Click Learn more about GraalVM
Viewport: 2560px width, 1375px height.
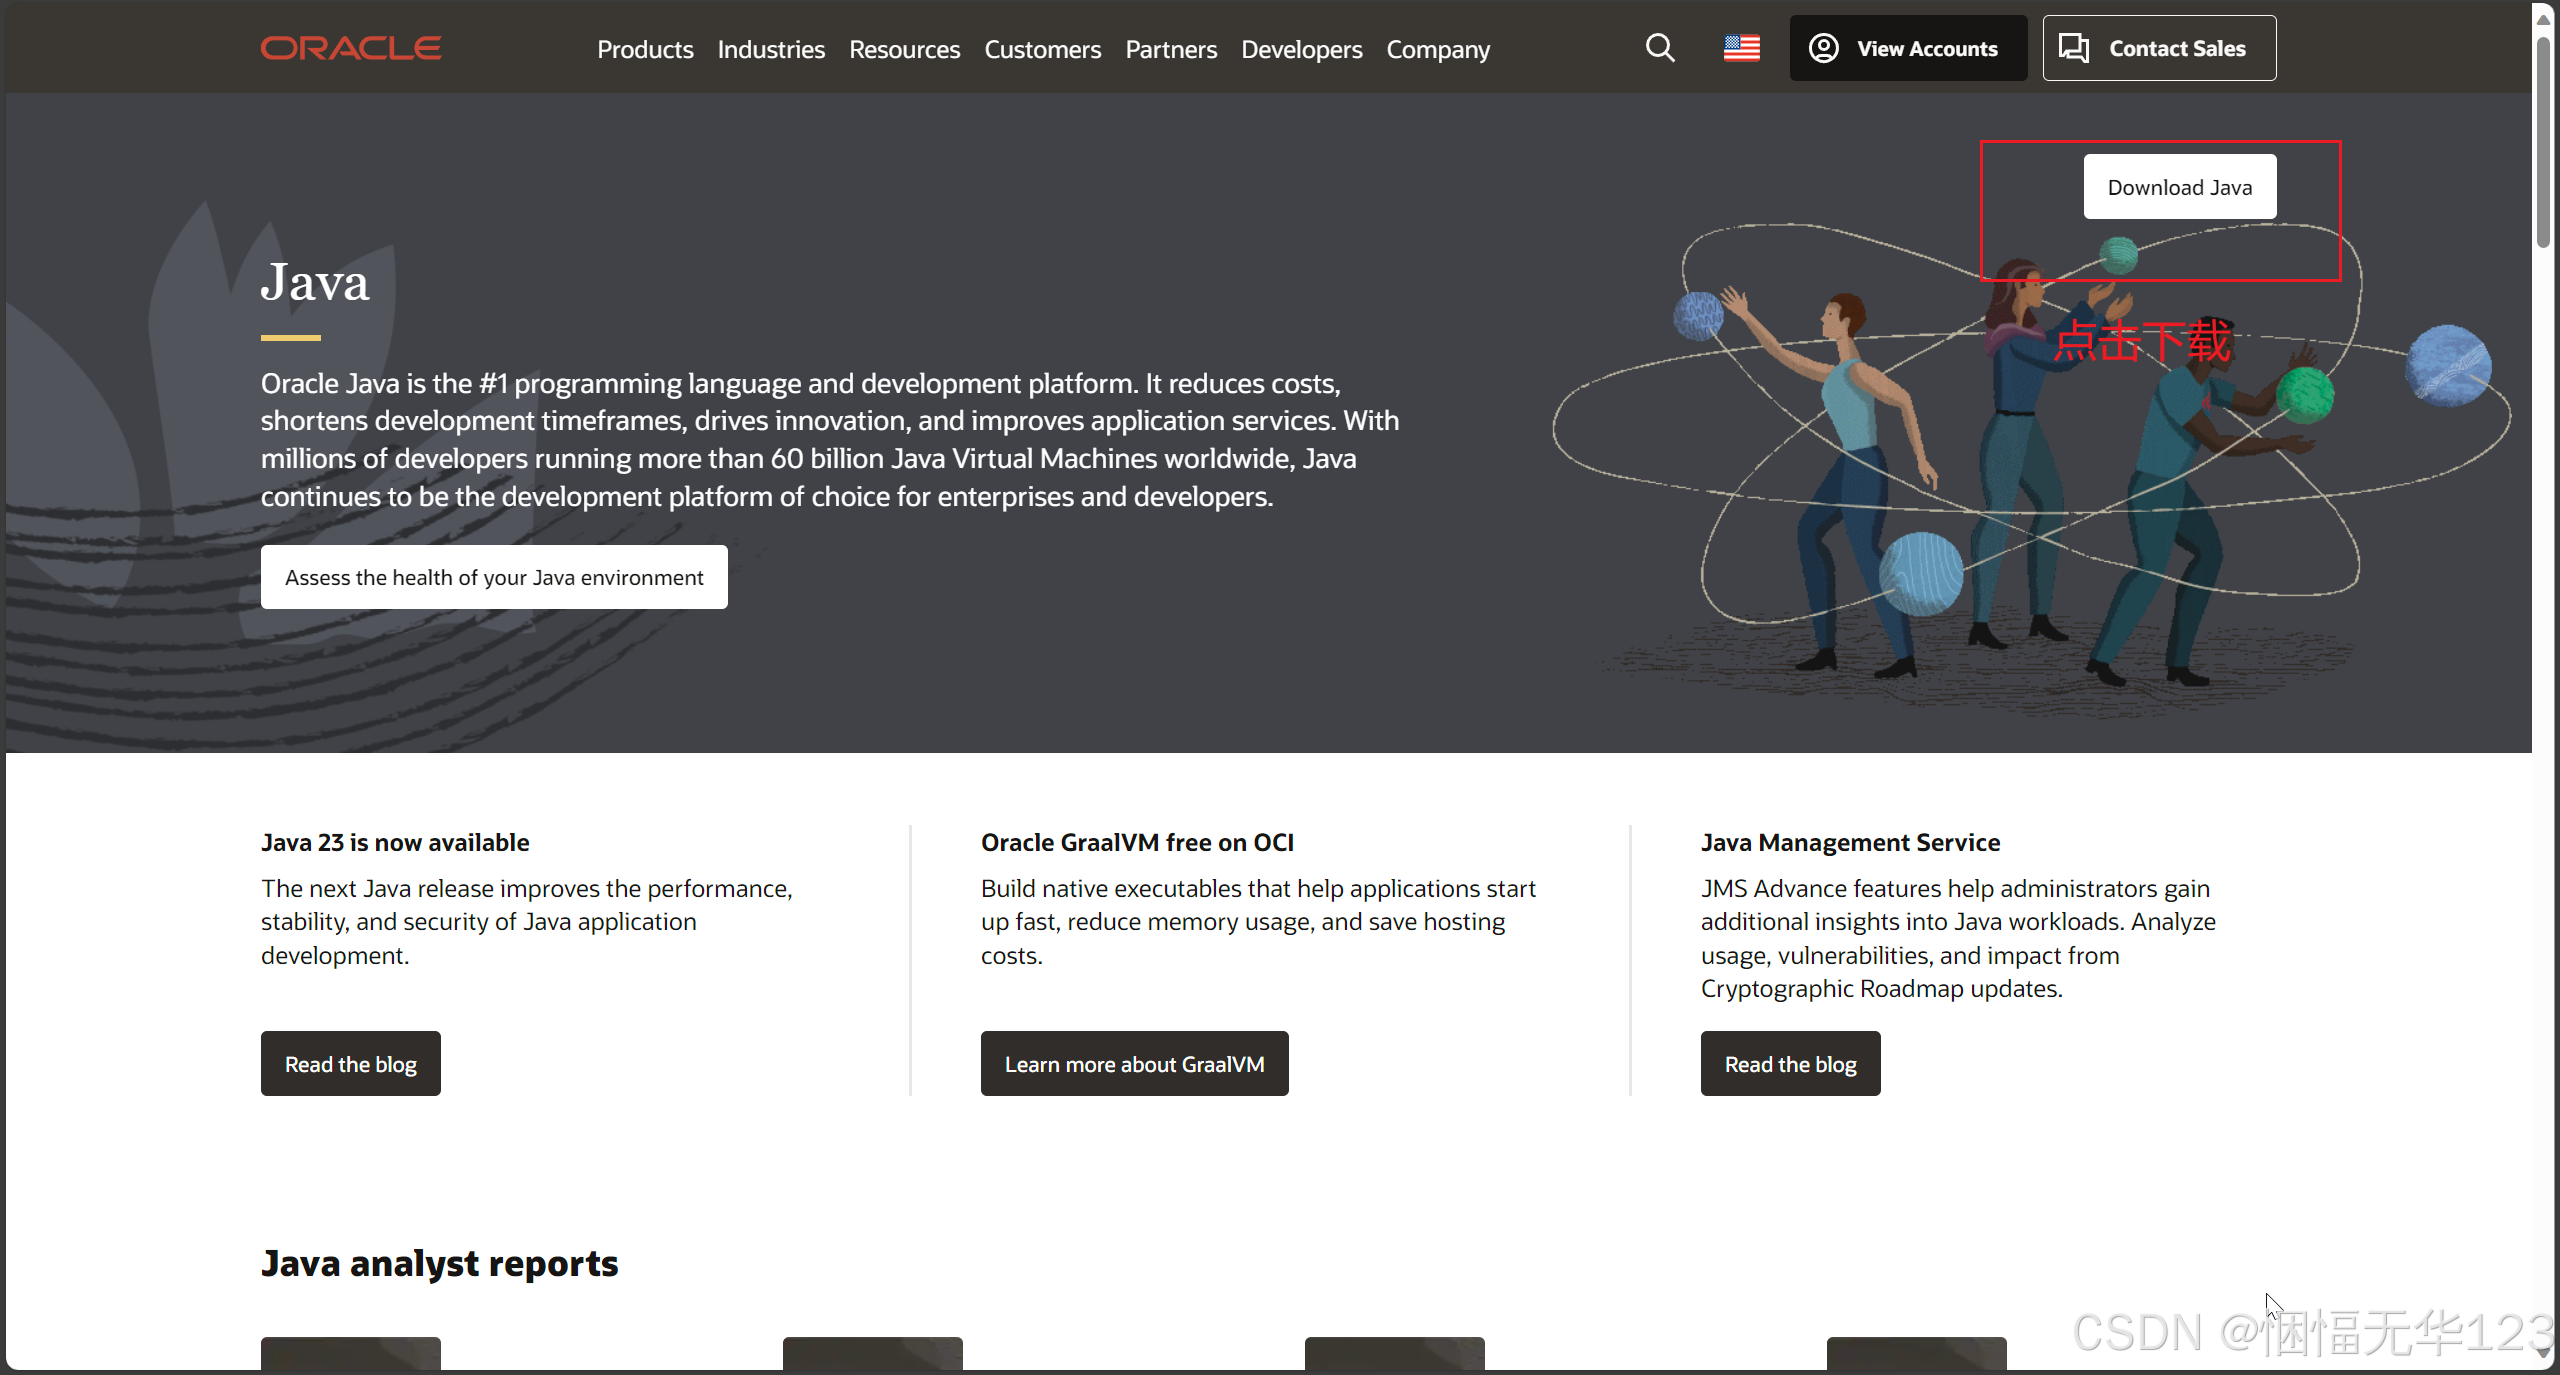1134,1064
